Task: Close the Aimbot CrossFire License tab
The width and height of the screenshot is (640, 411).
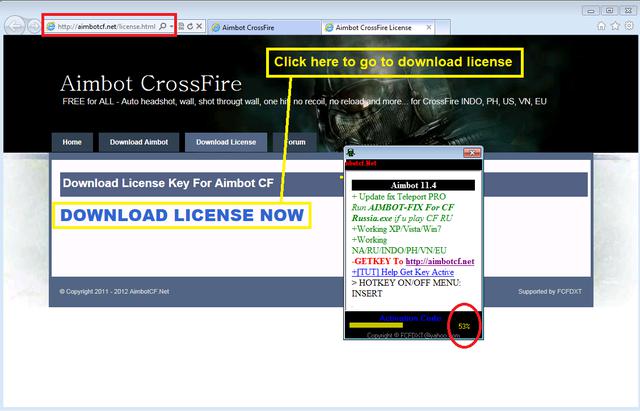Action: pos(429,27)
